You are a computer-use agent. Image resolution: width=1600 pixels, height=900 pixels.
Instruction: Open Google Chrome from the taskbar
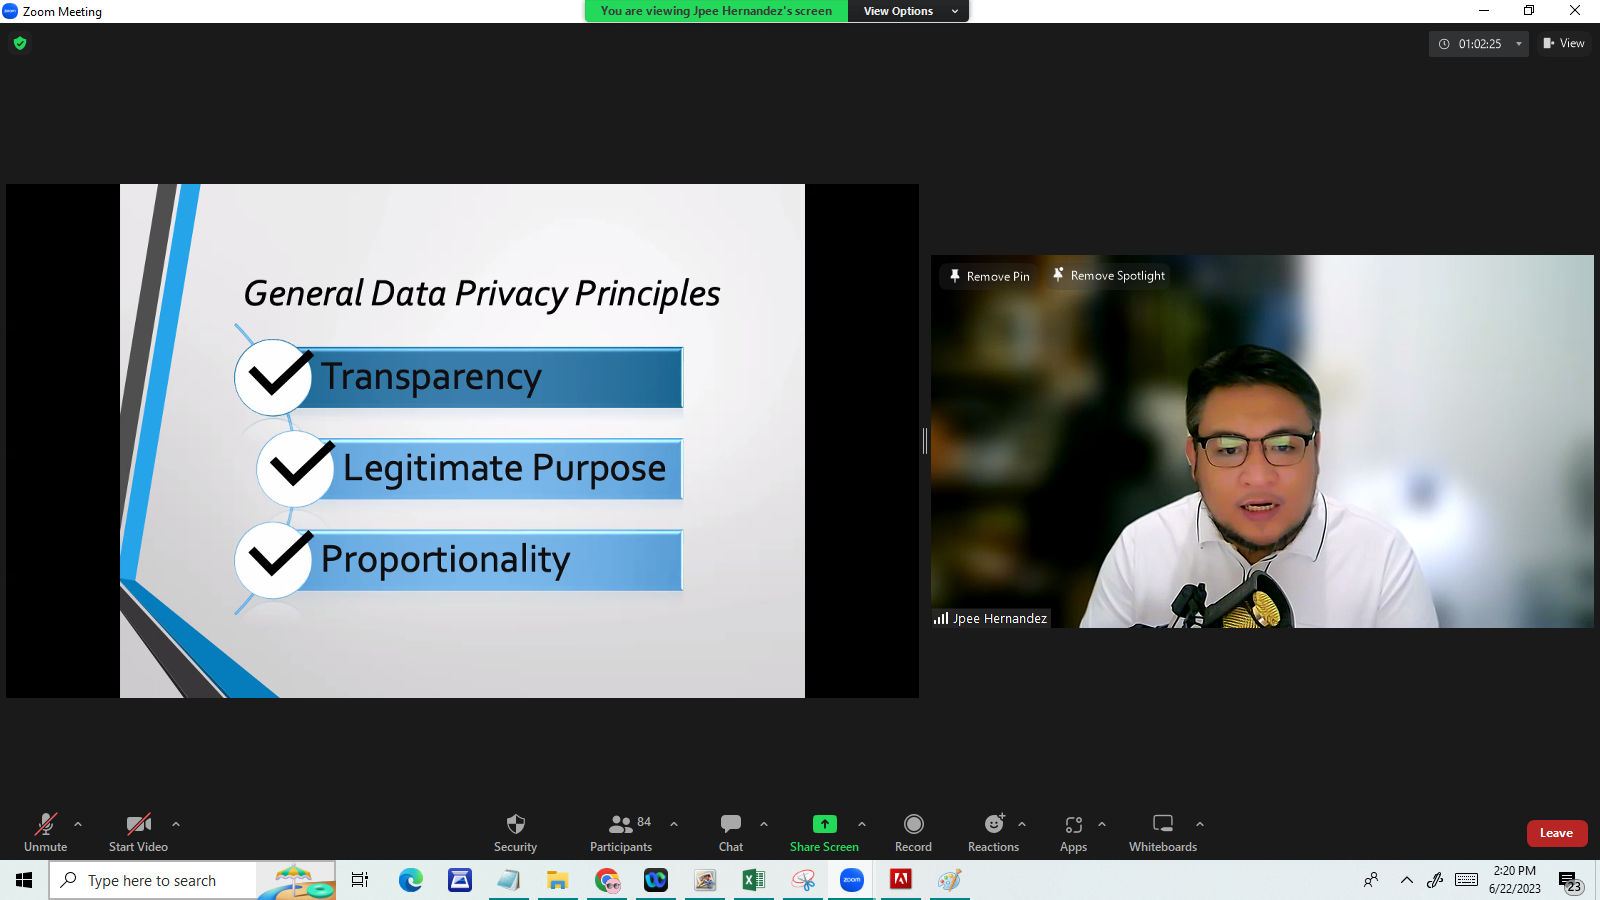[607, 880]
